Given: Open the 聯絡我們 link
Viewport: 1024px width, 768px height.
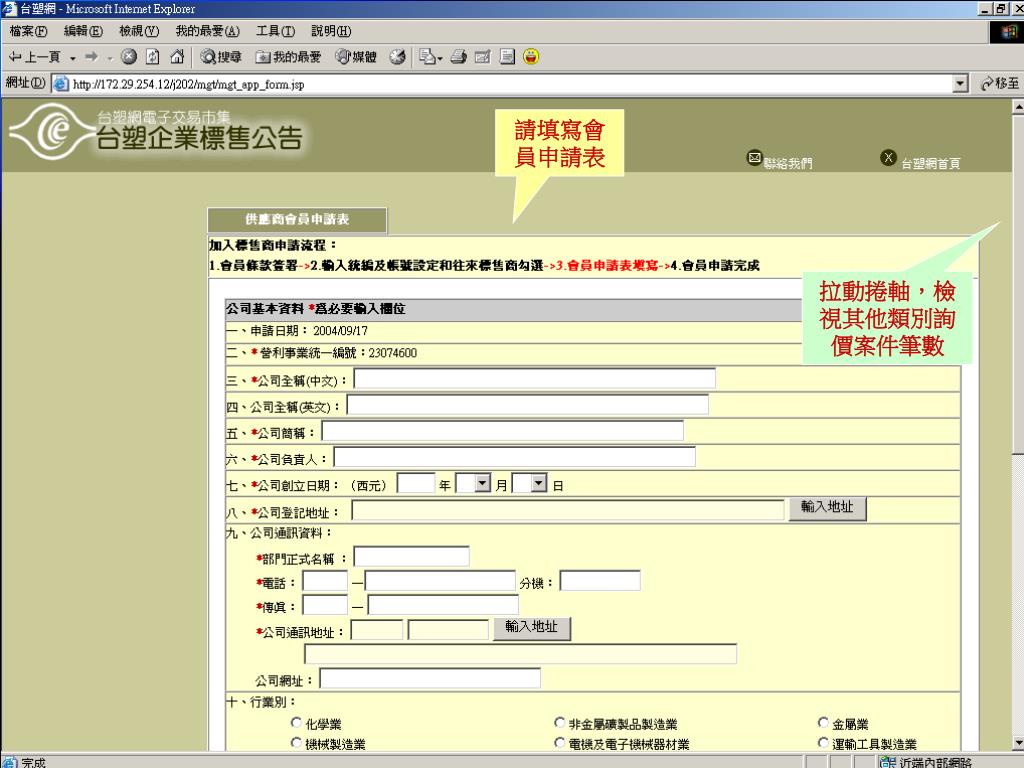Looking at the screenshot, I should click(788, 163).
